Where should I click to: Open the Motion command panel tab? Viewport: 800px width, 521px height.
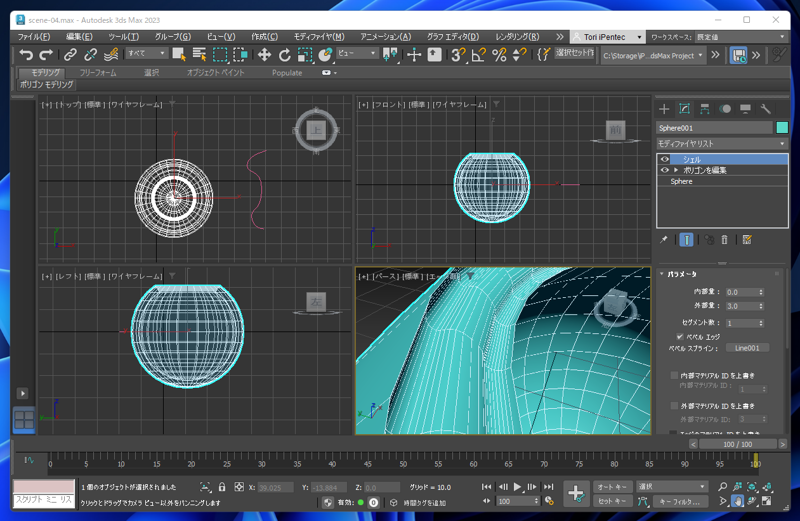pos(725,109)
